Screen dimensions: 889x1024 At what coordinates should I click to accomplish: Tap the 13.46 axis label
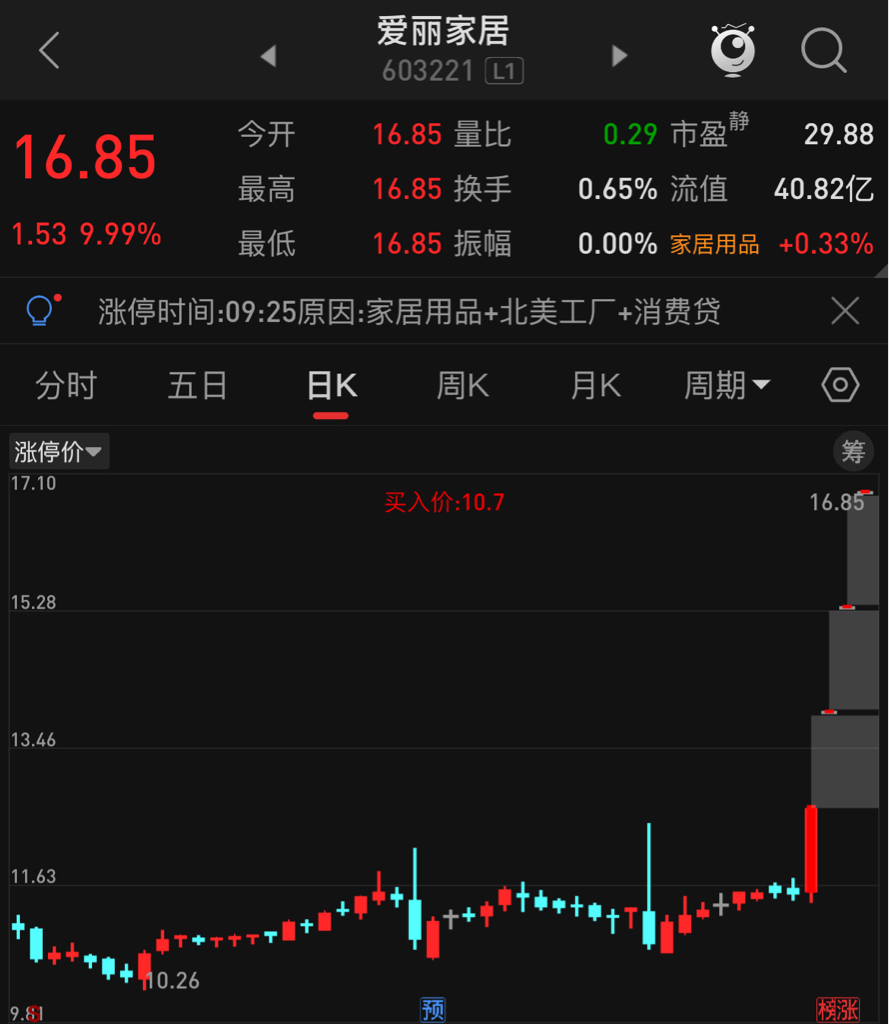click(x=33, y=740)
